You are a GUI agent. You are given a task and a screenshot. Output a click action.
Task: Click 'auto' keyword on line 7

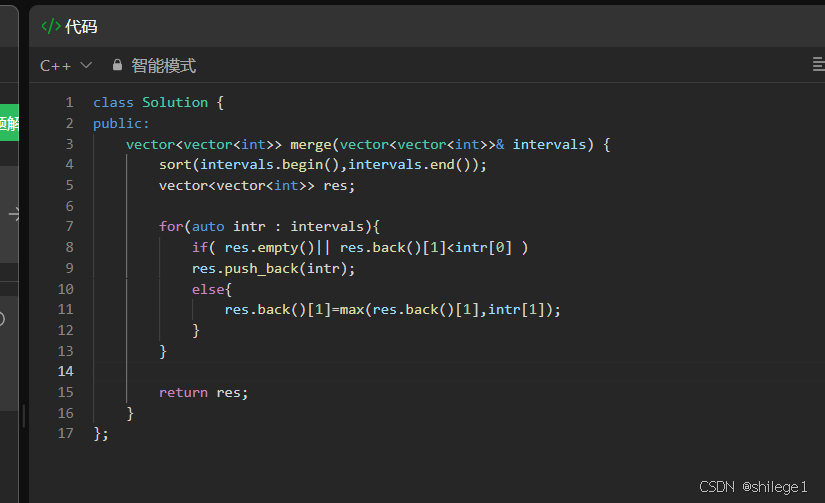click(208, 227)
